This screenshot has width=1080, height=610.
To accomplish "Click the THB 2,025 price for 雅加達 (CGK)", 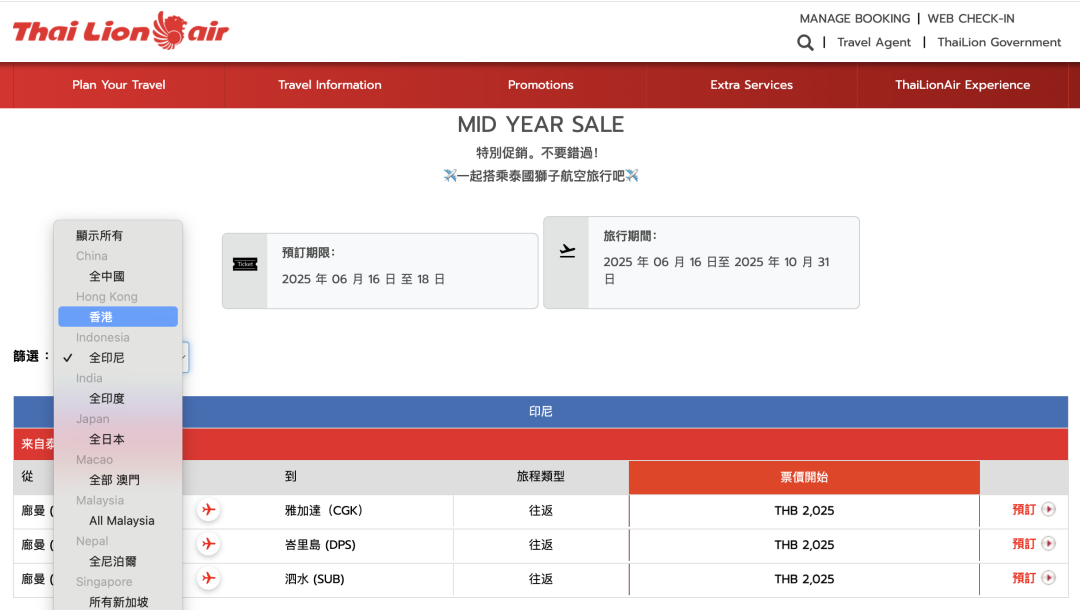I will [804, 510].
